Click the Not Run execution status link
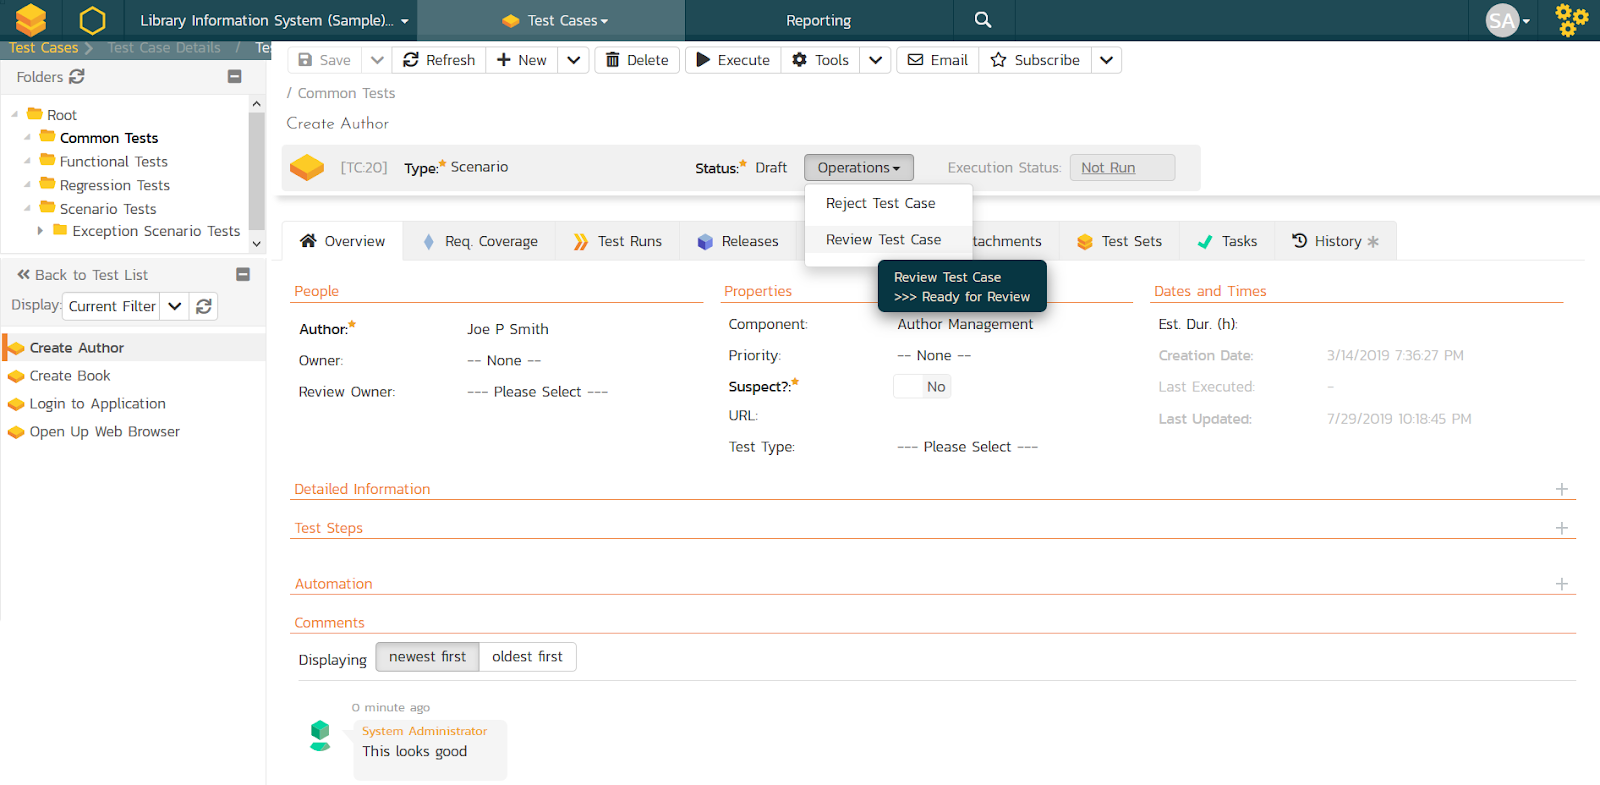Screen dimensions: 1600x785 click(1108, 168)
